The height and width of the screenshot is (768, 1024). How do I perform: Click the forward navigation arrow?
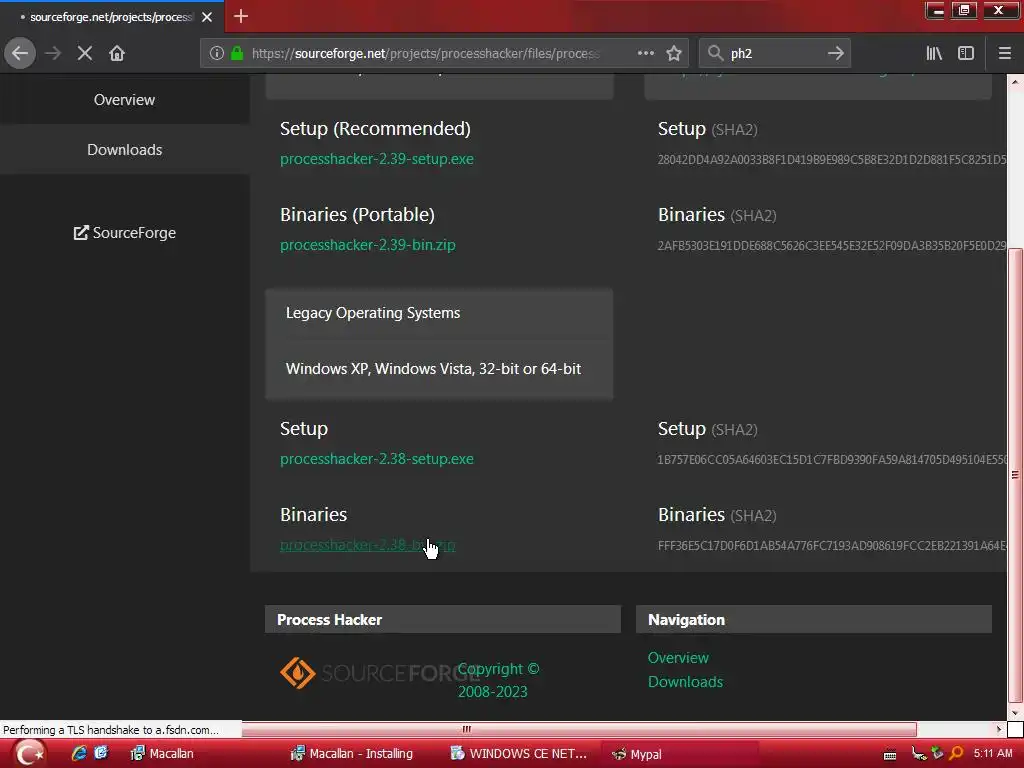coord(53,53)
